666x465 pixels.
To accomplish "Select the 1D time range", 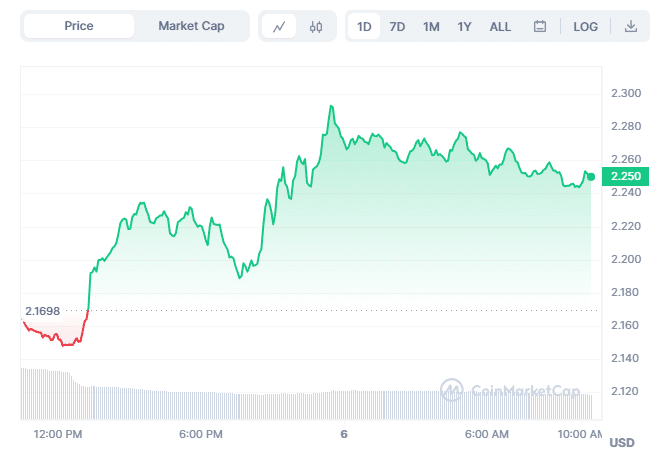I will tap(364, 27).
